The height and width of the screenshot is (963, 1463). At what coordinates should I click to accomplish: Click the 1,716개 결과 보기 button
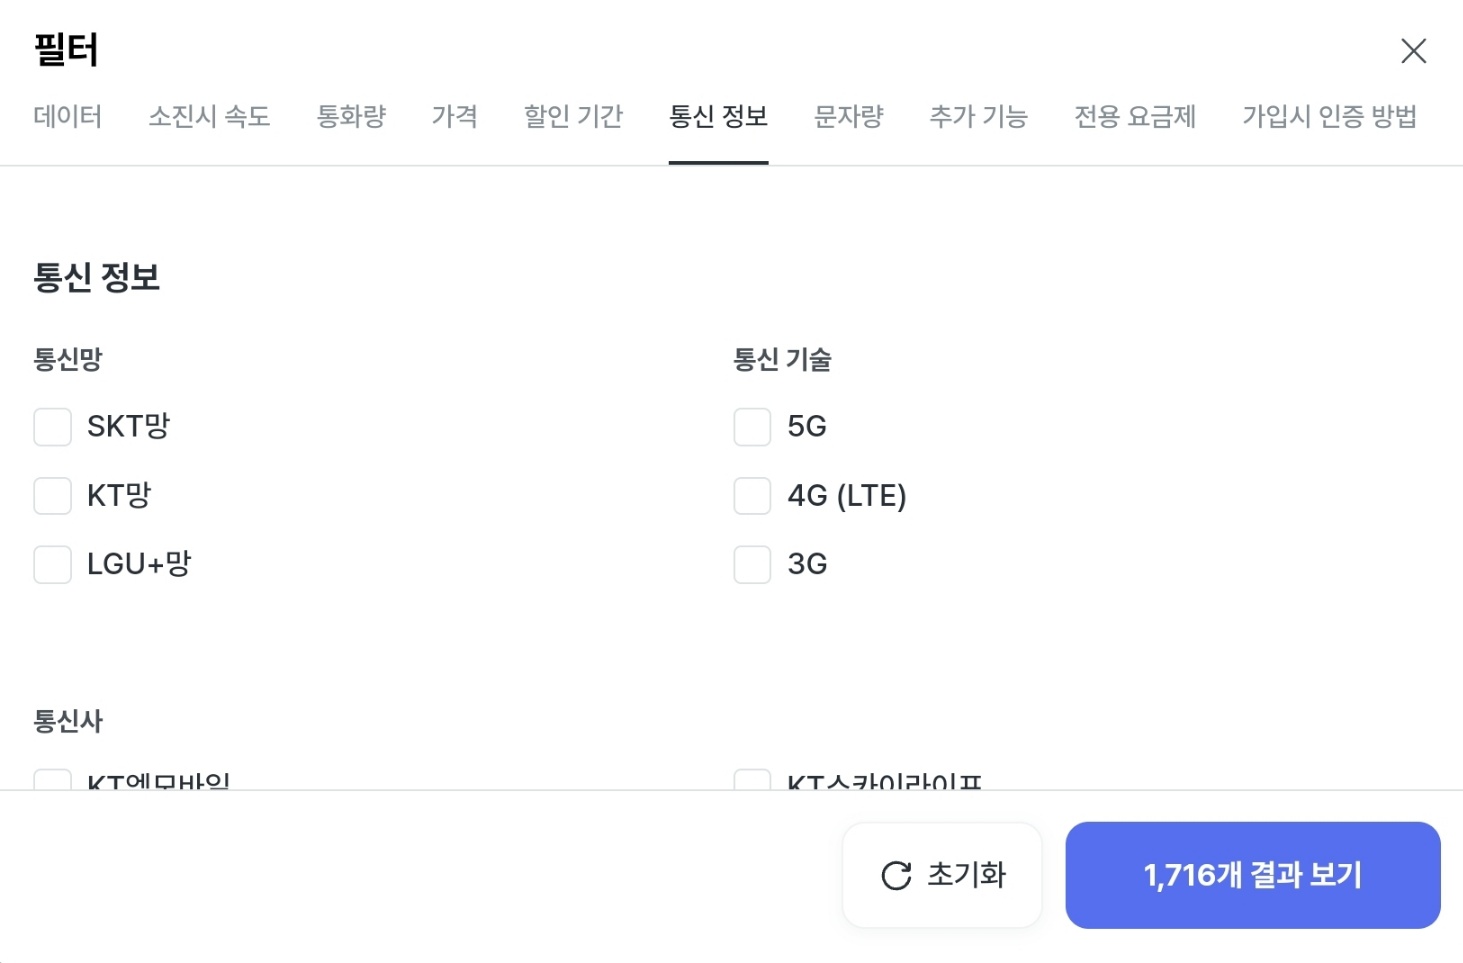[x=1252, y=874]
